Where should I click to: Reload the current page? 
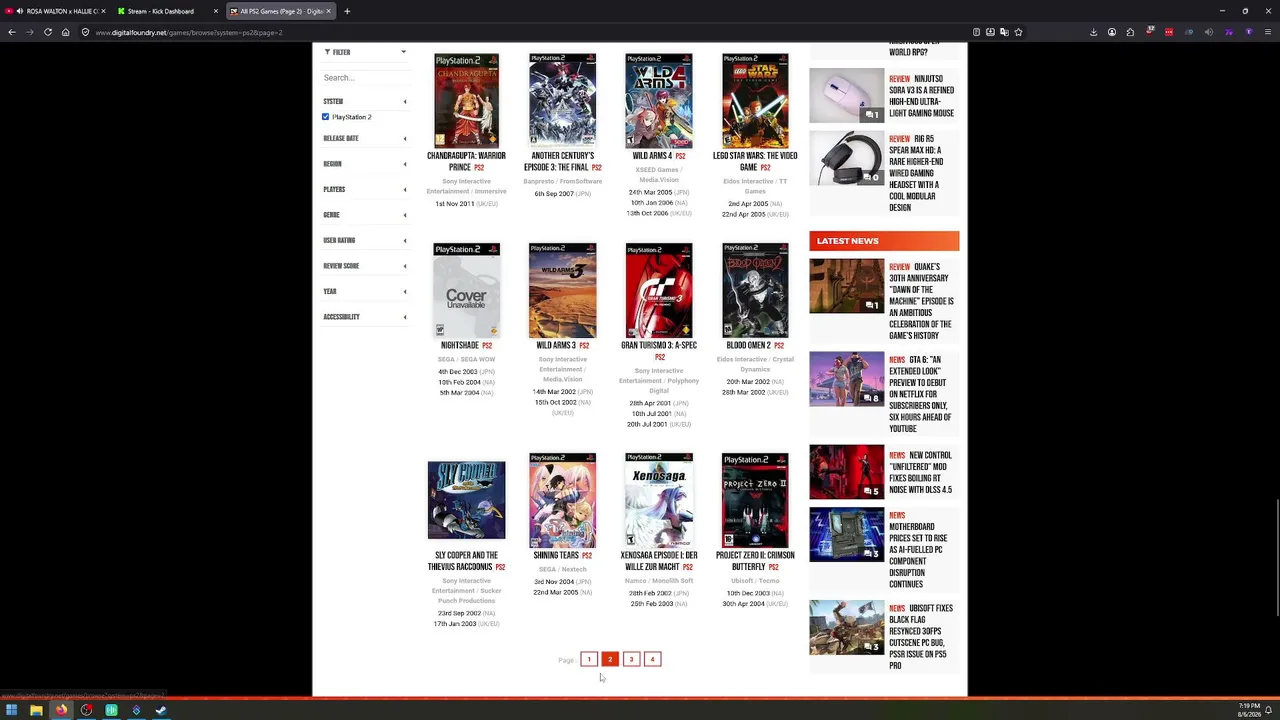tap(48, 32)
